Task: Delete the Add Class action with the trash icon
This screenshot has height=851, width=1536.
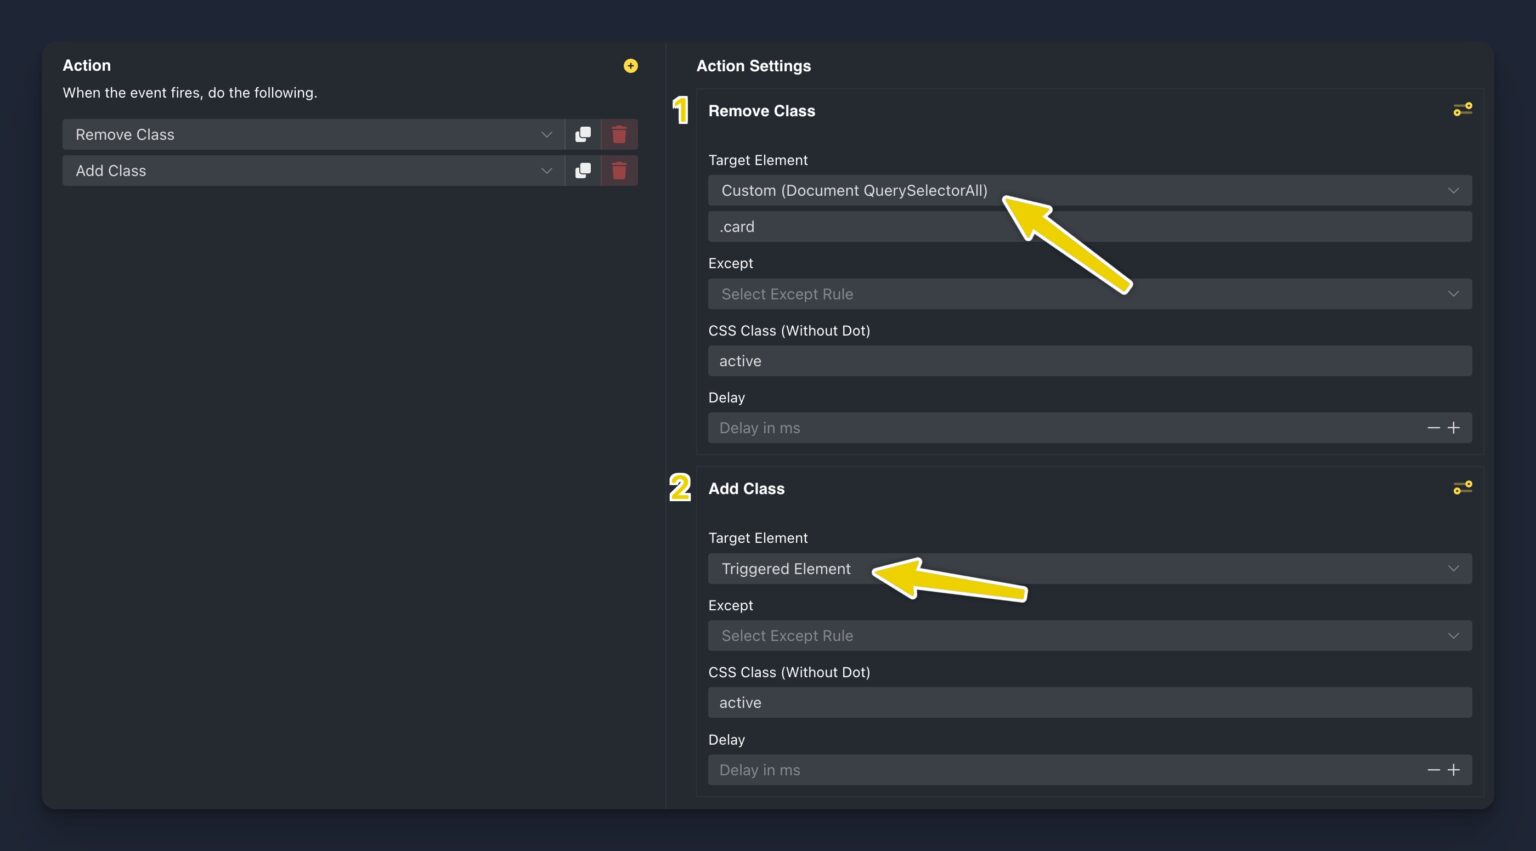Action: (x=619, y=170)
